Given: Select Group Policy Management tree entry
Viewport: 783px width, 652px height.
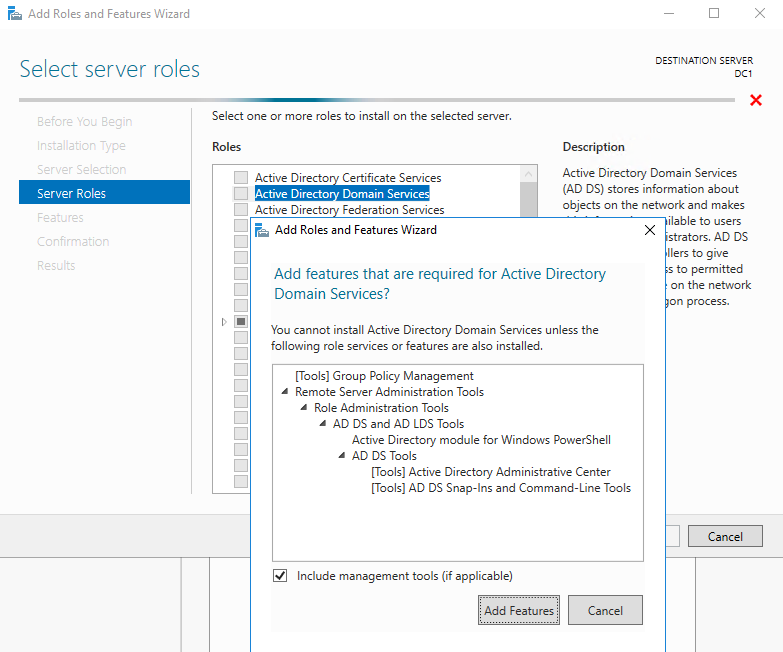Looking at the screenshot, I should point(384,376).
